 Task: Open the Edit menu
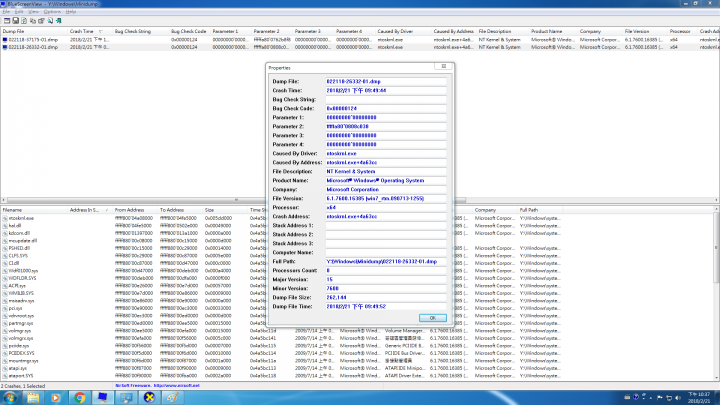coord(19,11)
